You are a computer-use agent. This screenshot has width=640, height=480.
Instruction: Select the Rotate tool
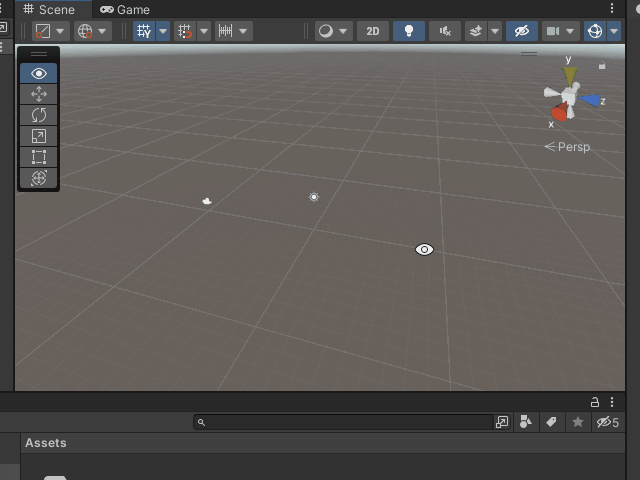click(x=39, y=115)
